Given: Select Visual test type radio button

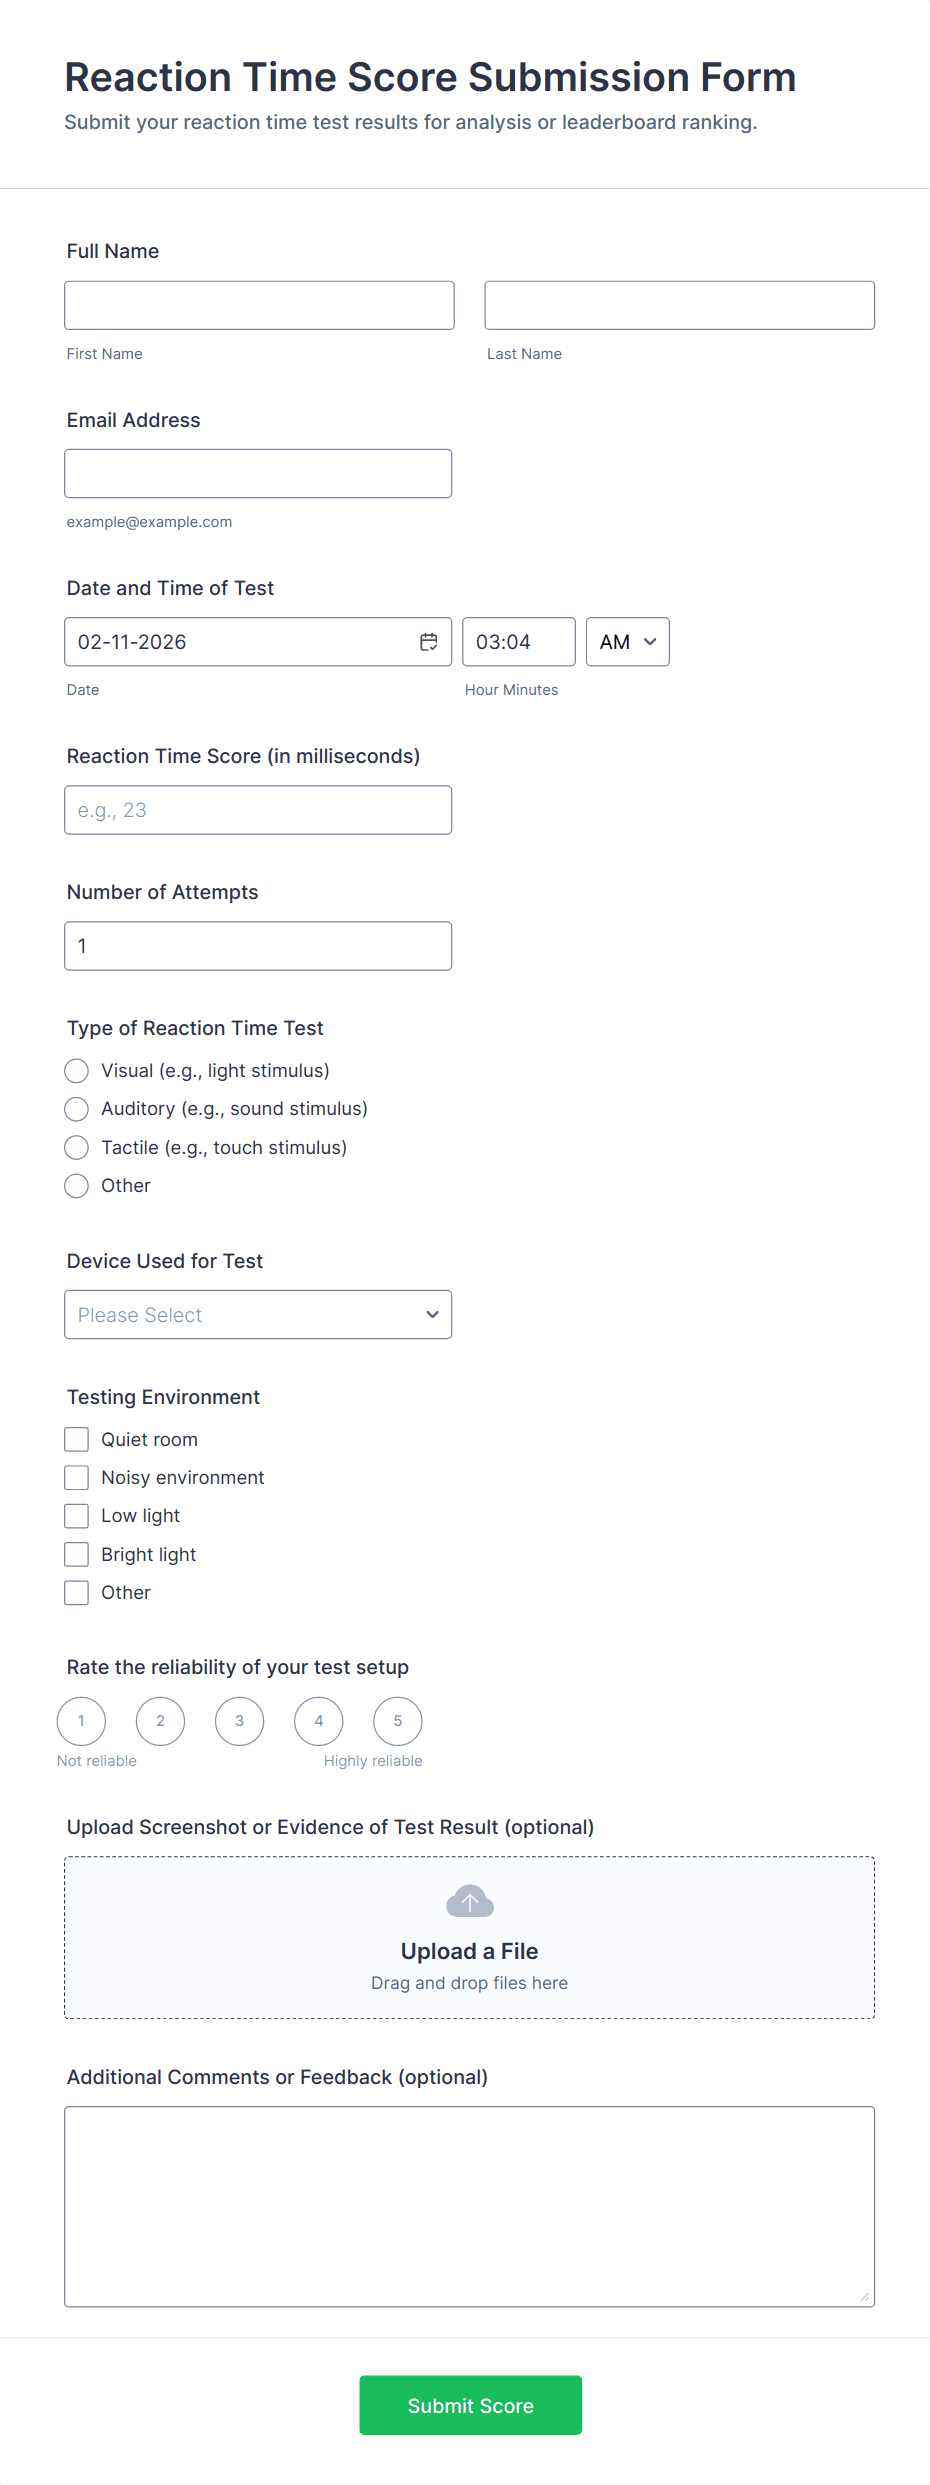Looking at the screenshot, I should [x=76, y=1071].
